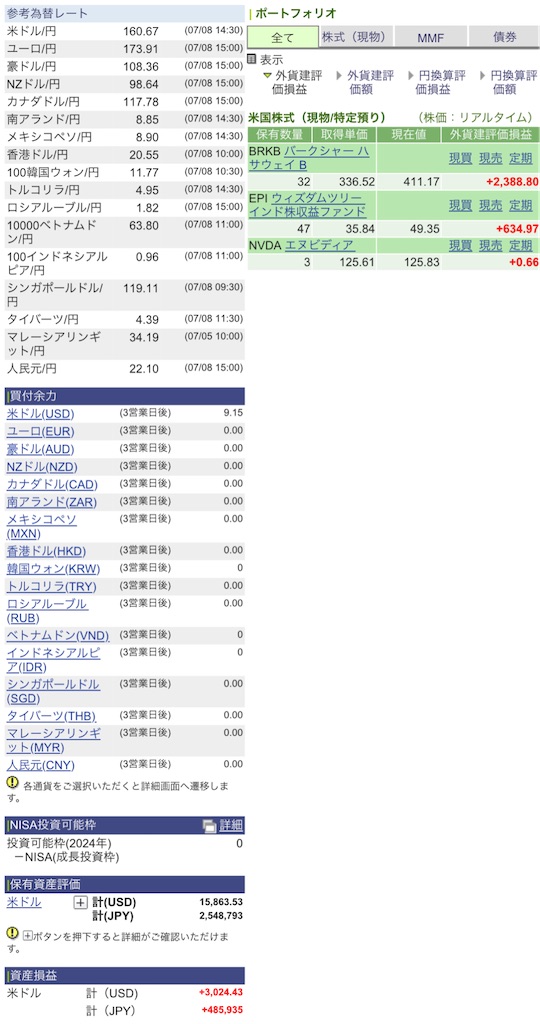Switch to the 全て portfolio tab

click(x=283, y=37)
